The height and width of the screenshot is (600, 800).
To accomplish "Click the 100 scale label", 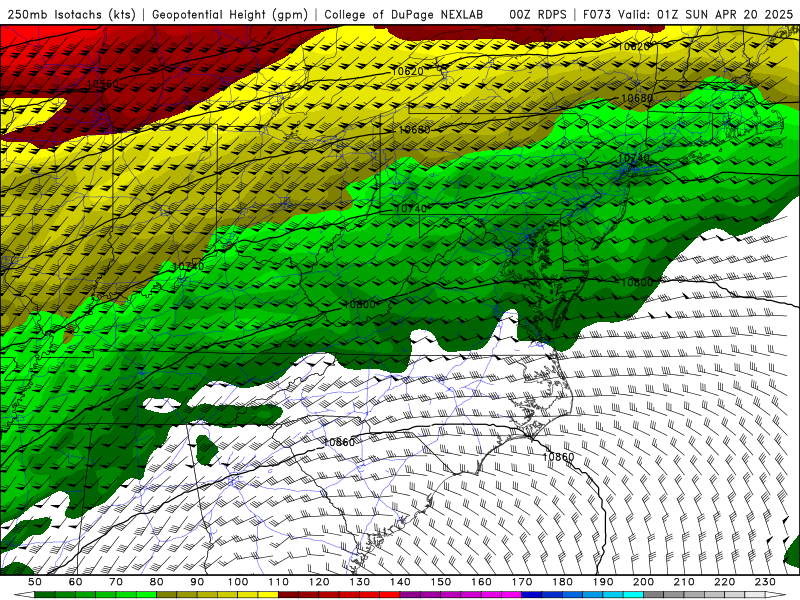I will pyautogui.click(x=238, y=582).
